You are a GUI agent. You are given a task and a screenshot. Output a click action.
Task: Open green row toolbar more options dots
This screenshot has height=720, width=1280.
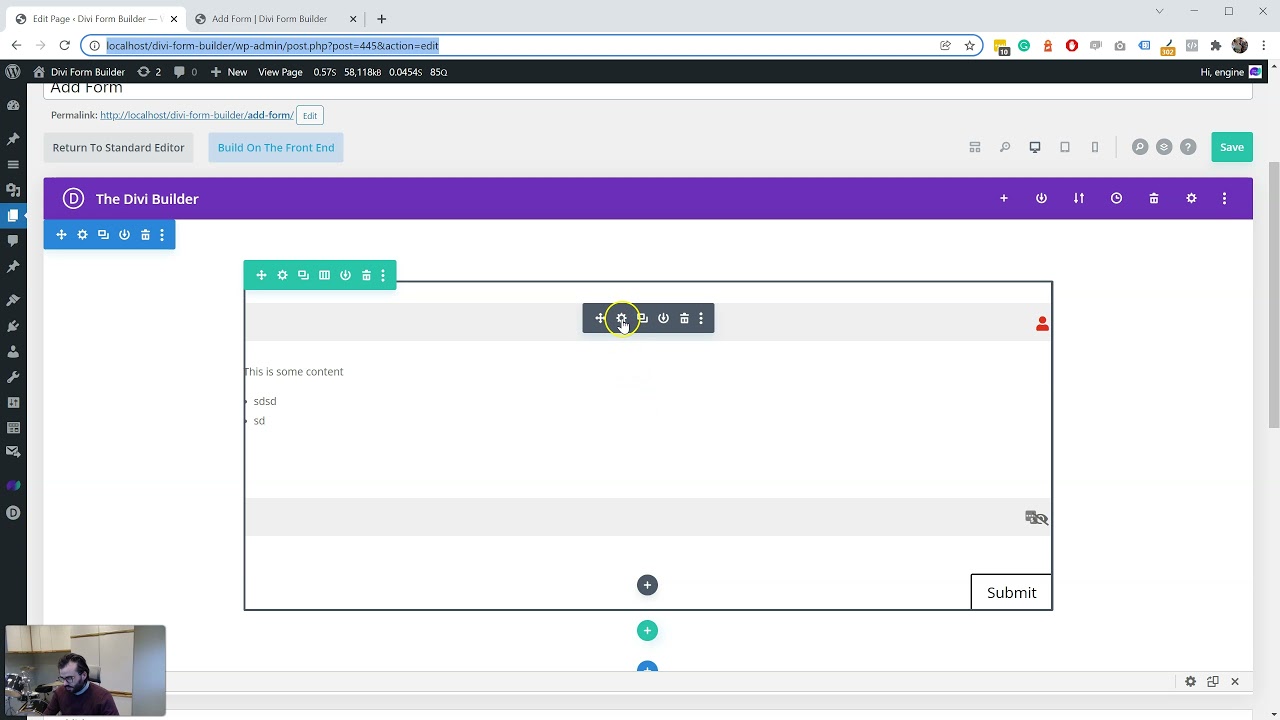[x=383, y=275]
